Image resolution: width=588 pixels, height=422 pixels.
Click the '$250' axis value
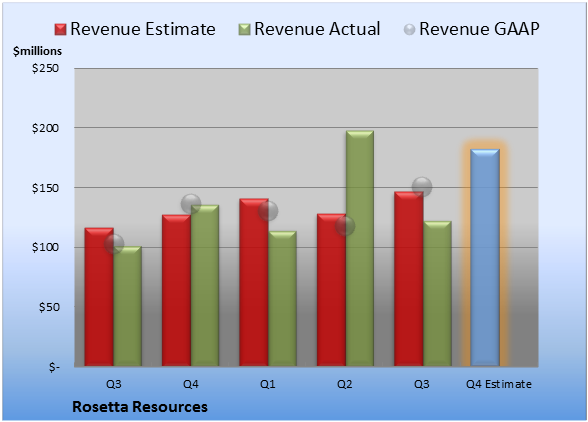[45, 68]
